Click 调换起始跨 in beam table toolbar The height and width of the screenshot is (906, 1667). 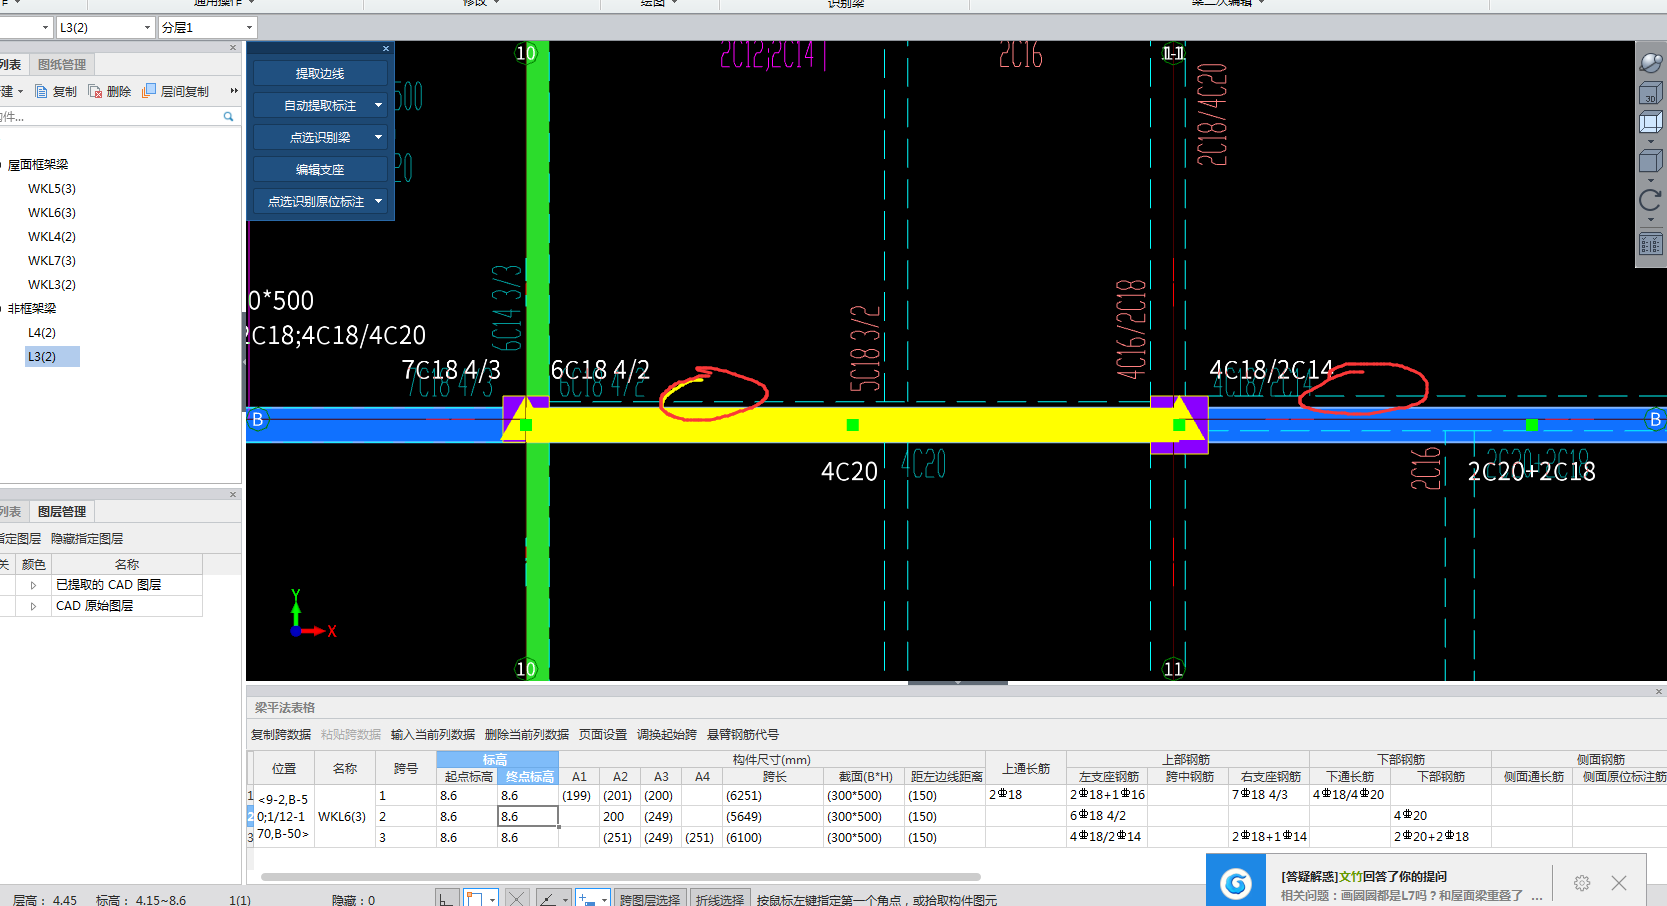click(x=667, y=734)
